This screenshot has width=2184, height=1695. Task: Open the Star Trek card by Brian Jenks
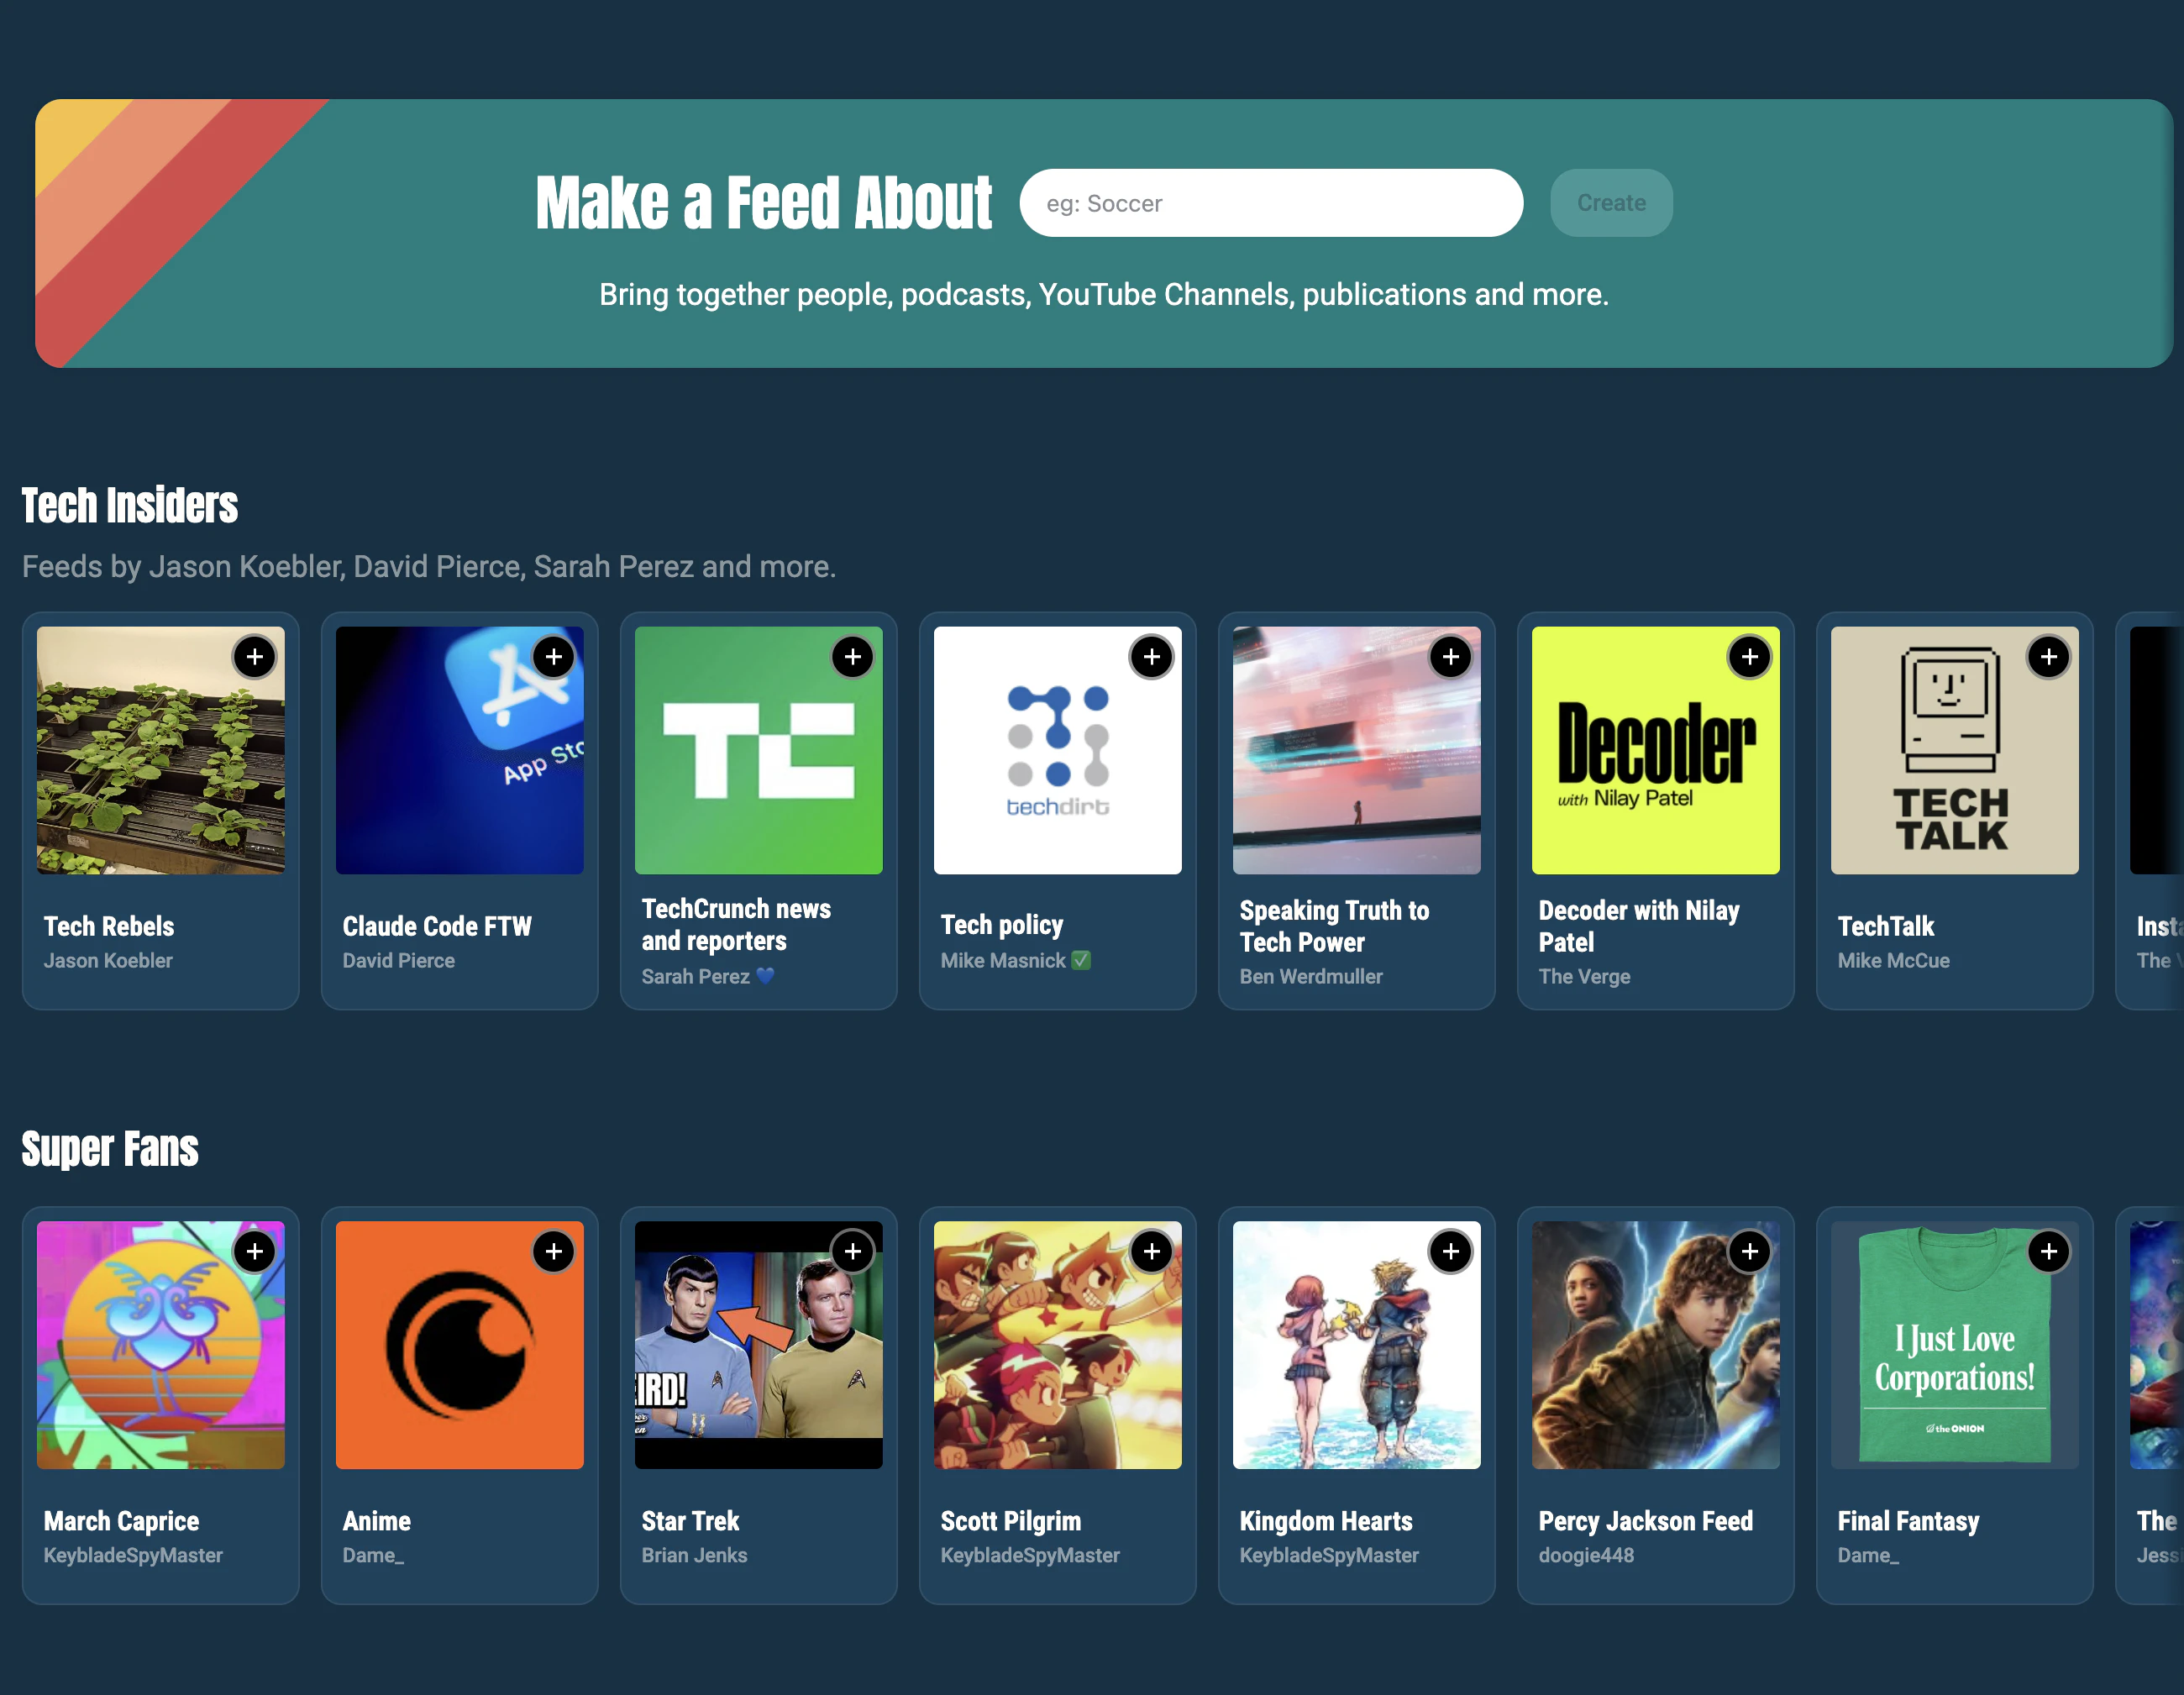click(757, 1344)
